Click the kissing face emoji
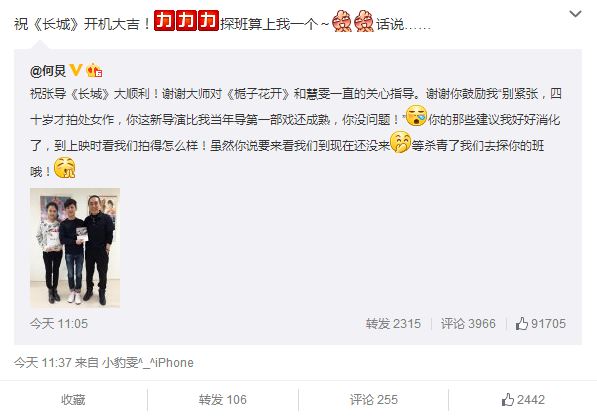The height and width of the screenshot is (418, 597). coord(65,168)
